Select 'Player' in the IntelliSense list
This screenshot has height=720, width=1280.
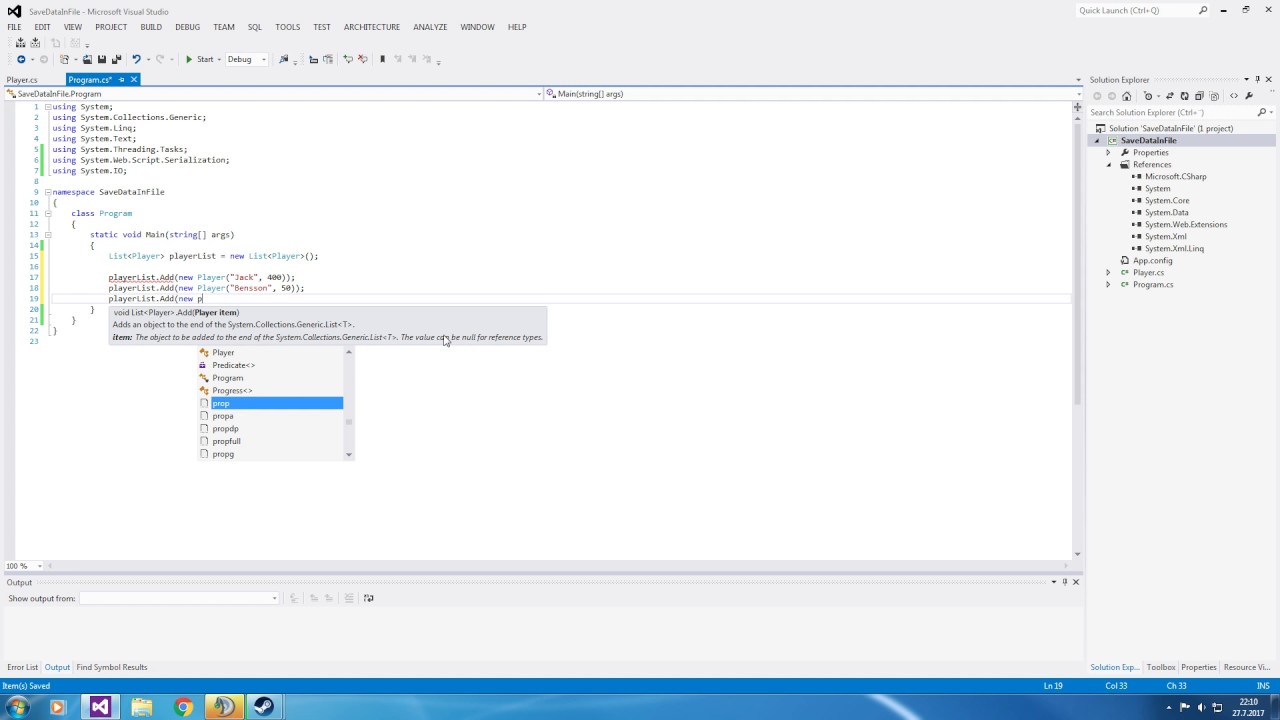[x=270, y=352]
